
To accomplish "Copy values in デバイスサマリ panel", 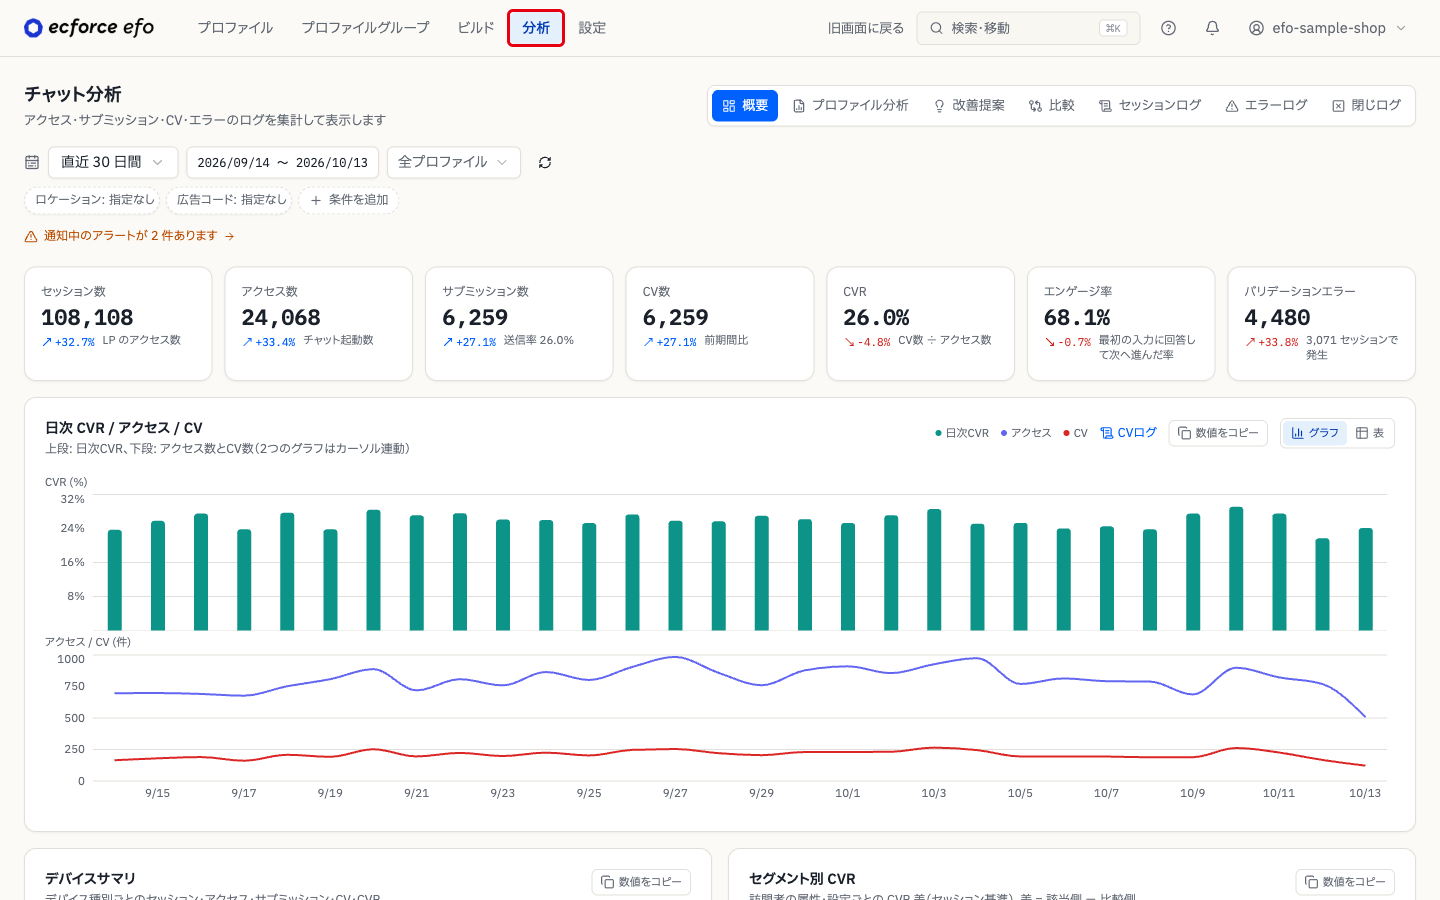I will pyautogui.click(x=641, y=882).
